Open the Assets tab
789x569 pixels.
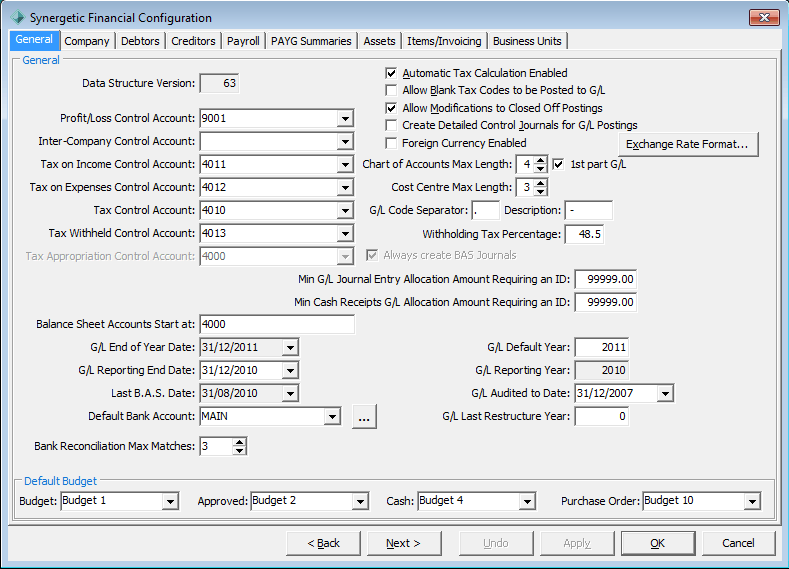(379, 41)
